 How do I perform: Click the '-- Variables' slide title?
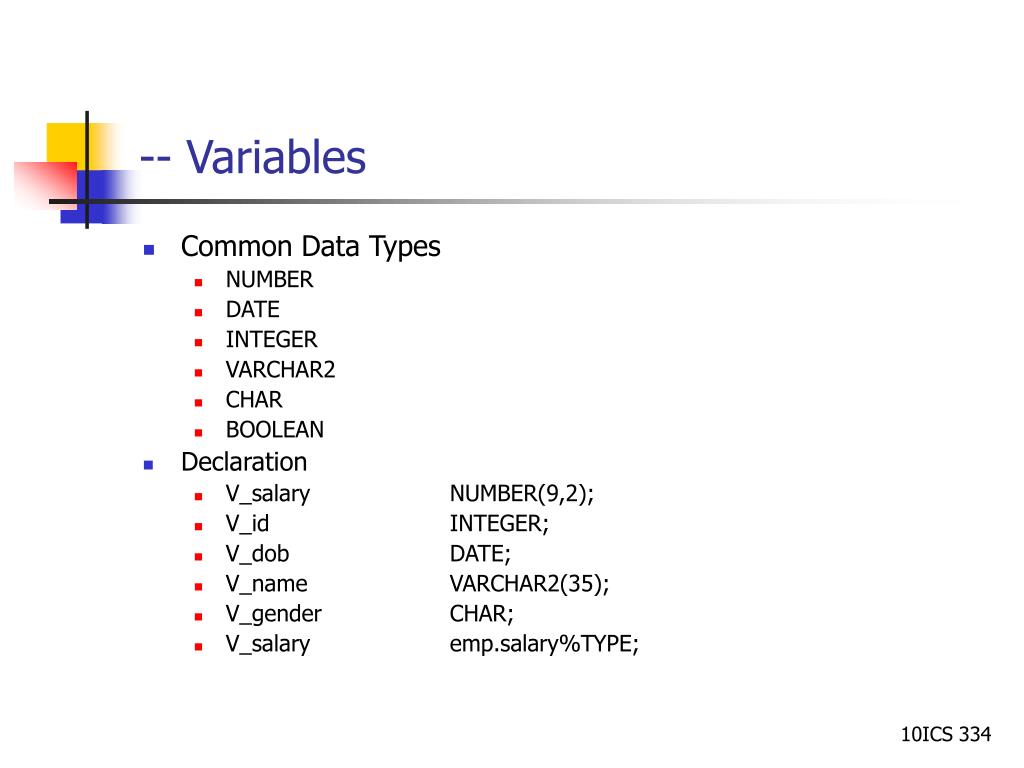[253, 157]
